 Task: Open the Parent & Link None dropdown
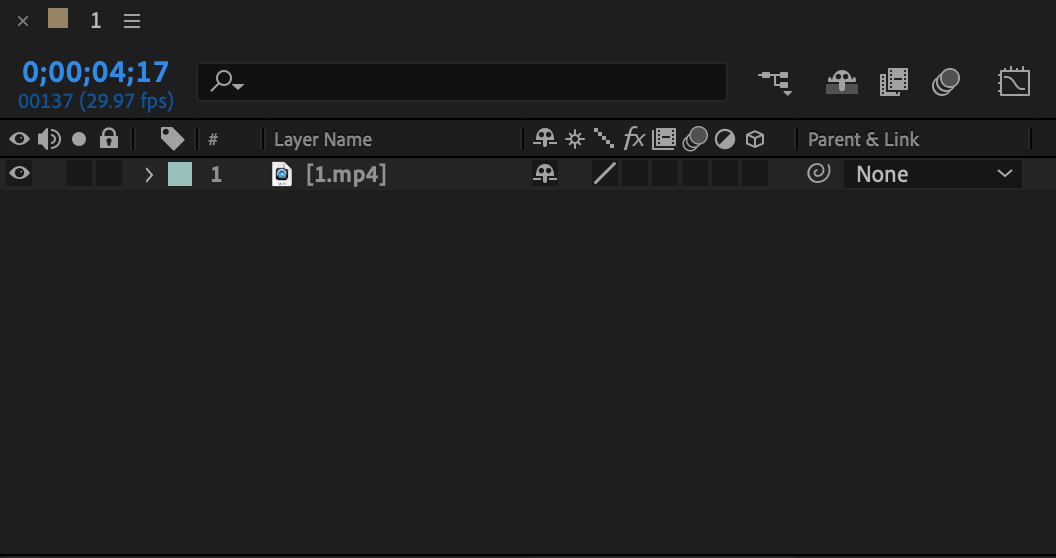pos(932,174)
